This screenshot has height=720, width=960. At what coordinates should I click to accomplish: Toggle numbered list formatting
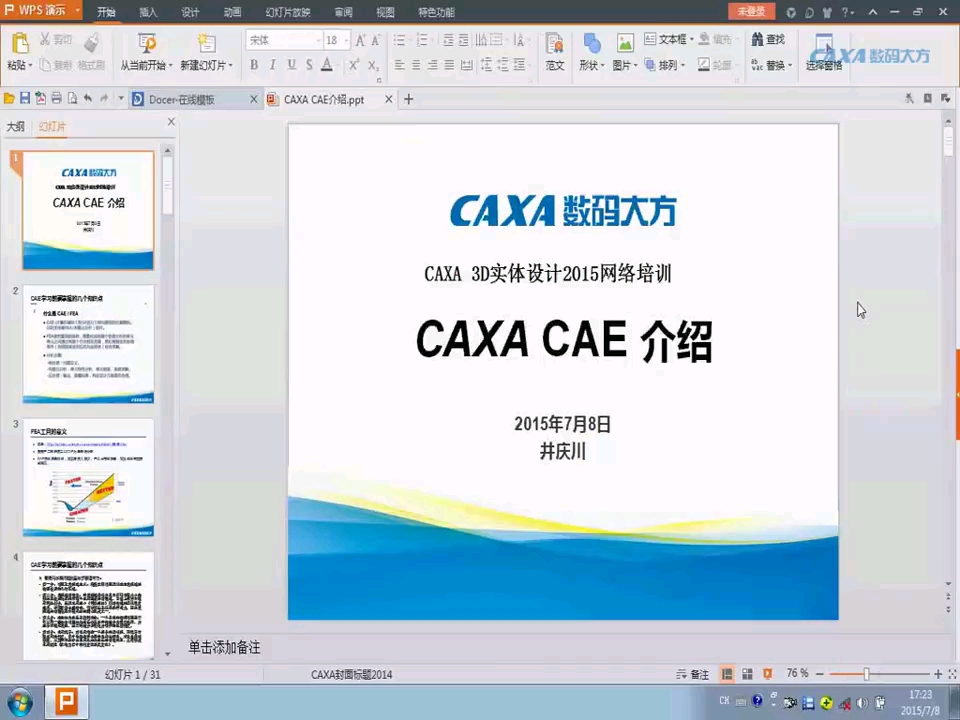422,40
